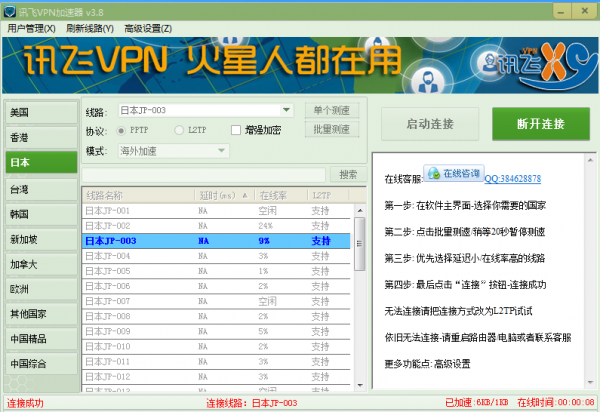This screenshot has height=412, width=600.
Task: Focus the route search input field
Action: (x=204, y=175)
